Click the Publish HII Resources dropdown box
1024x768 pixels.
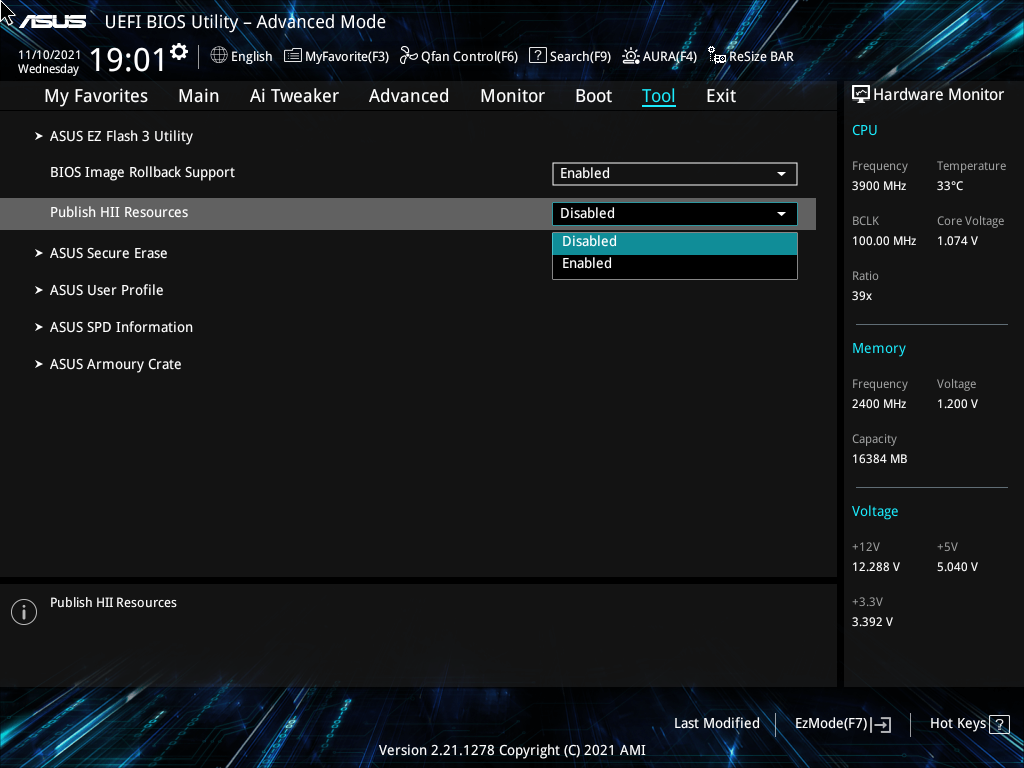coord(675,214)
